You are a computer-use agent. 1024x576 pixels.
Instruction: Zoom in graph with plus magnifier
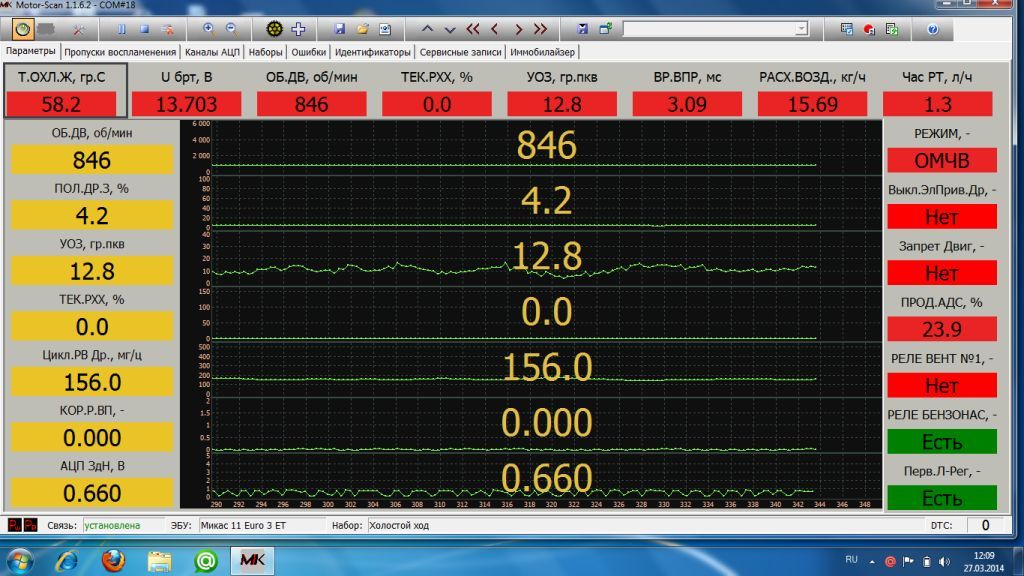tap(208, 29)
